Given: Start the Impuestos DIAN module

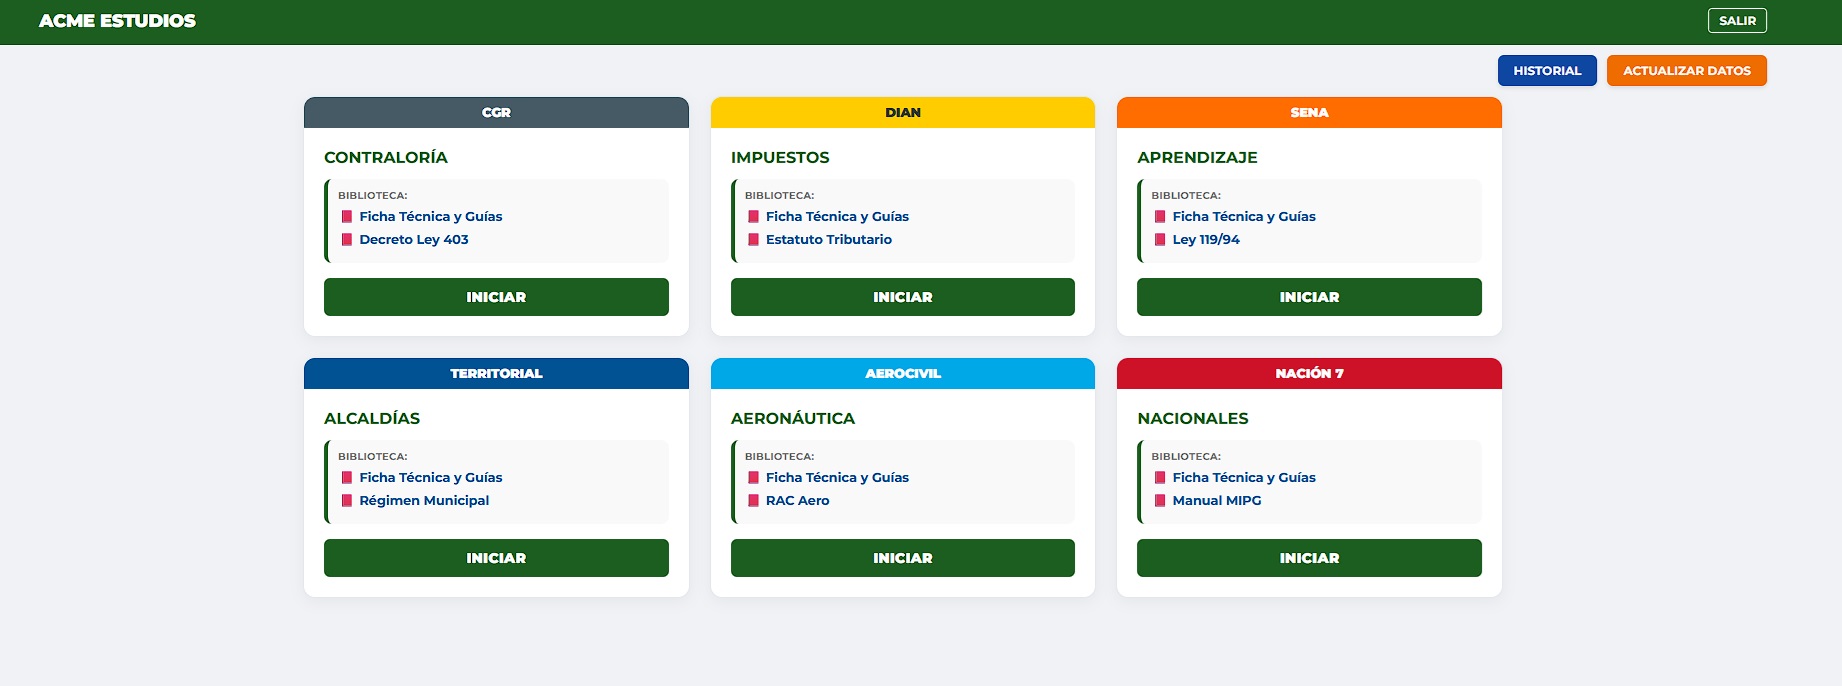Looking at the screenshot, I should (x=902, y=297).
